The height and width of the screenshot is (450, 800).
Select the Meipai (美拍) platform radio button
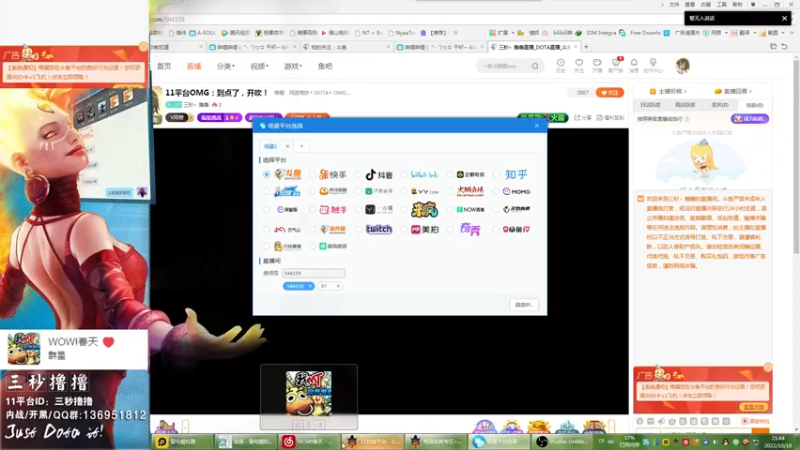404,230
